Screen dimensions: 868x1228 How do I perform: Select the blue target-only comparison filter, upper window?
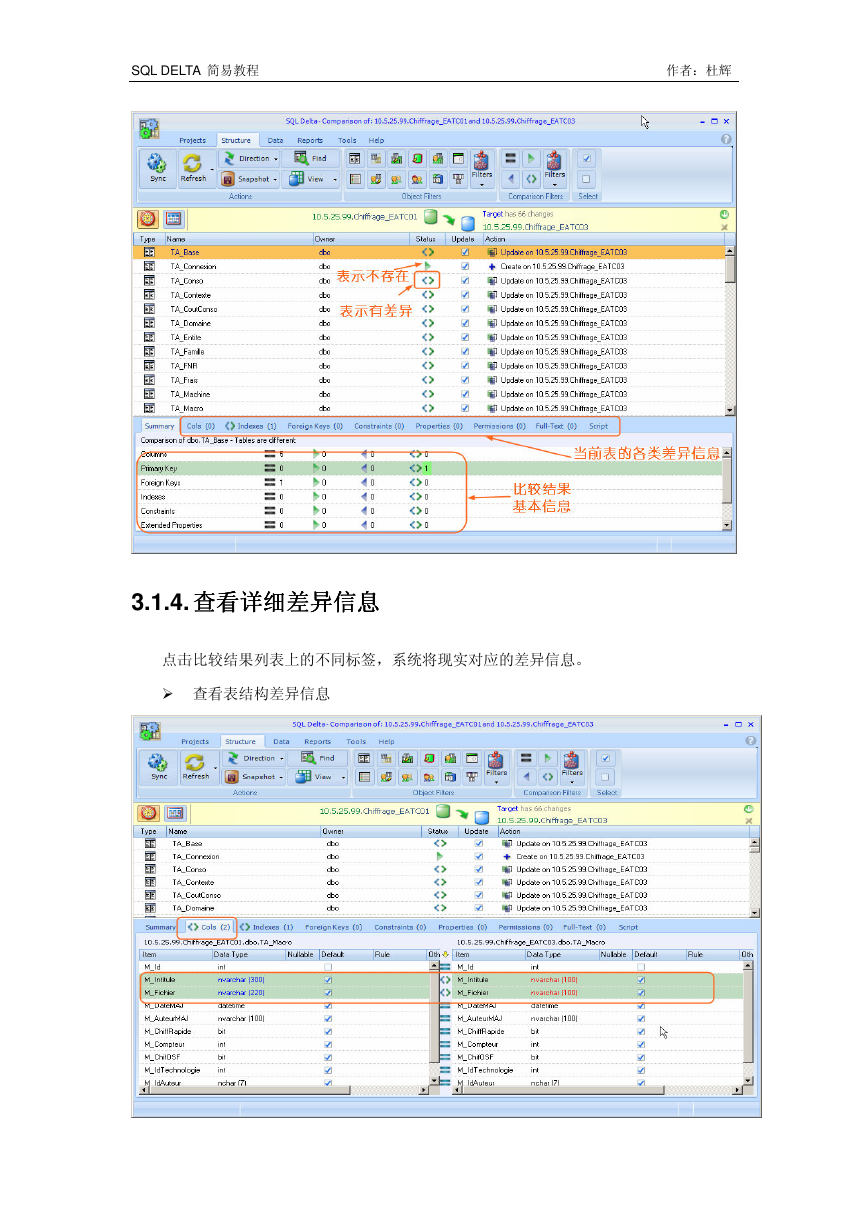(510, 179)
